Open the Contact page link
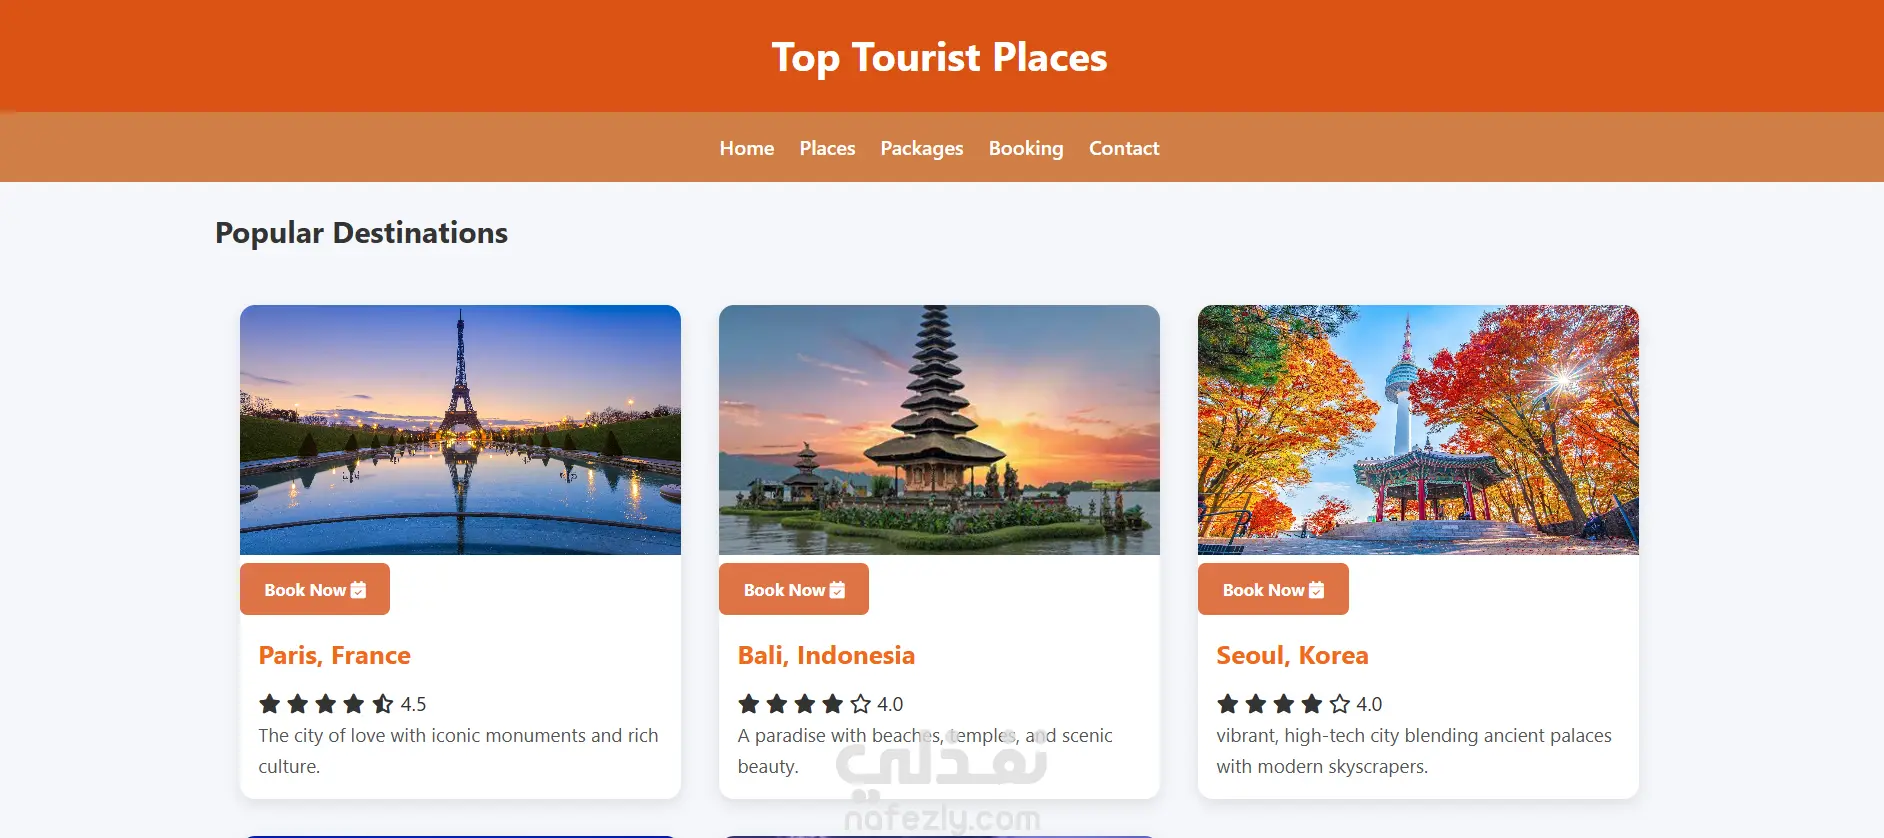Viewport: 1884px width, 838px height. [x=1124, y=148]
